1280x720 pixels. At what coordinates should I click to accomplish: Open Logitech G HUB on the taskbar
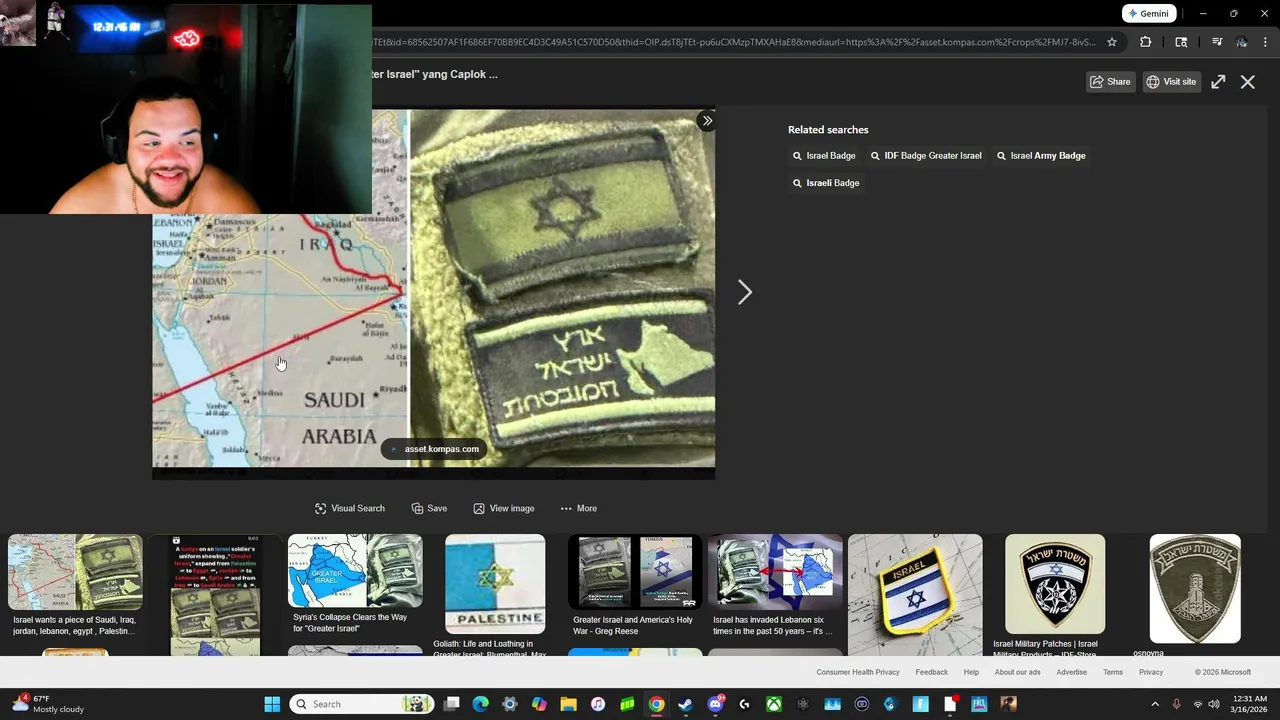744,704
